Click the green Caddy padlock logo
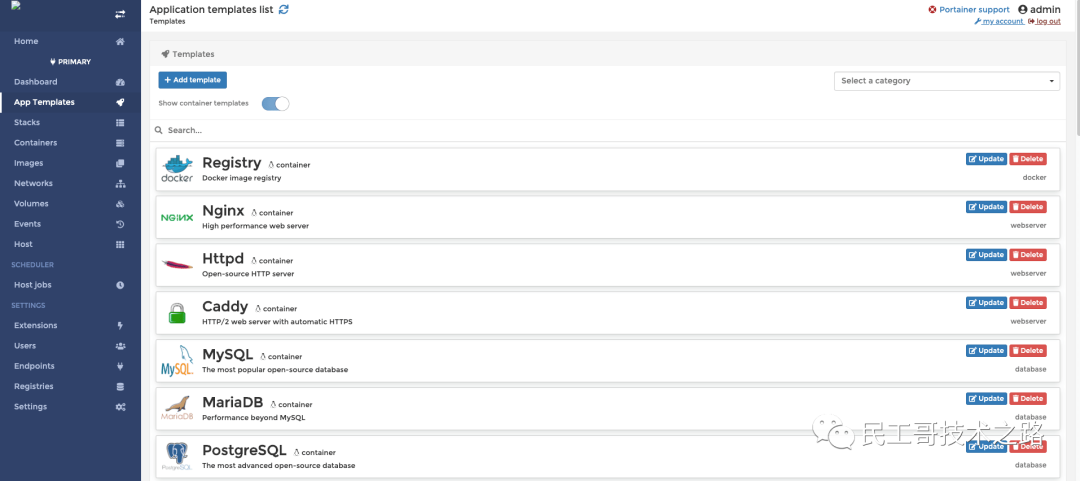This screenshot has width=1080, height=481. tap(177, 313)
